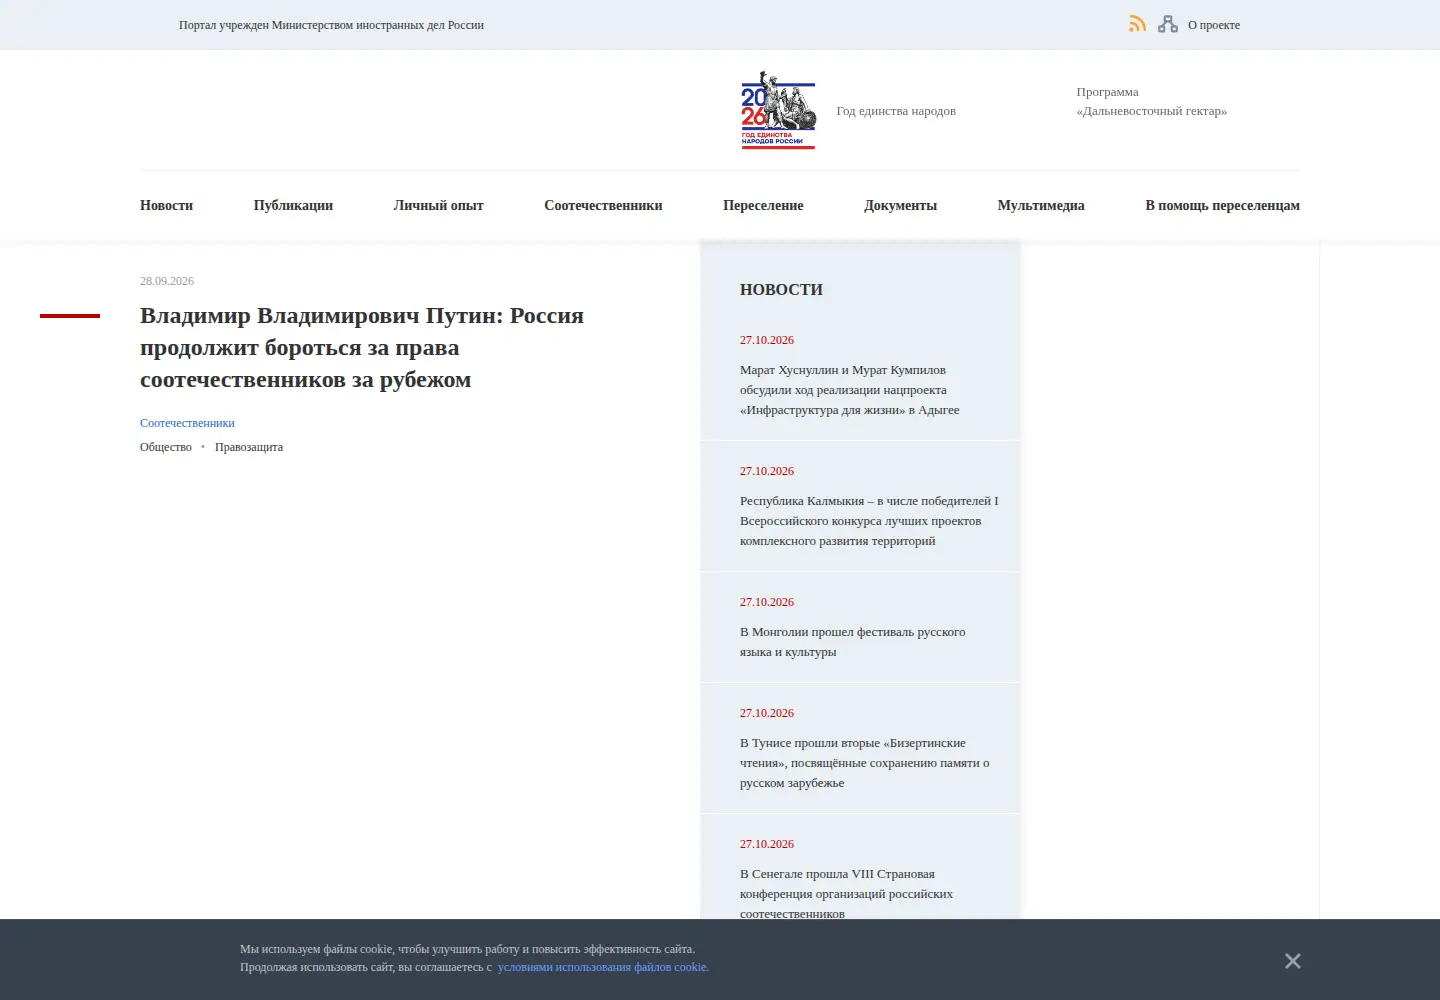Image resolution: width=1440 pixels, height=1000 pixels.
Task: Go to the Мультимедиа section
Action: coord(1041,205)
